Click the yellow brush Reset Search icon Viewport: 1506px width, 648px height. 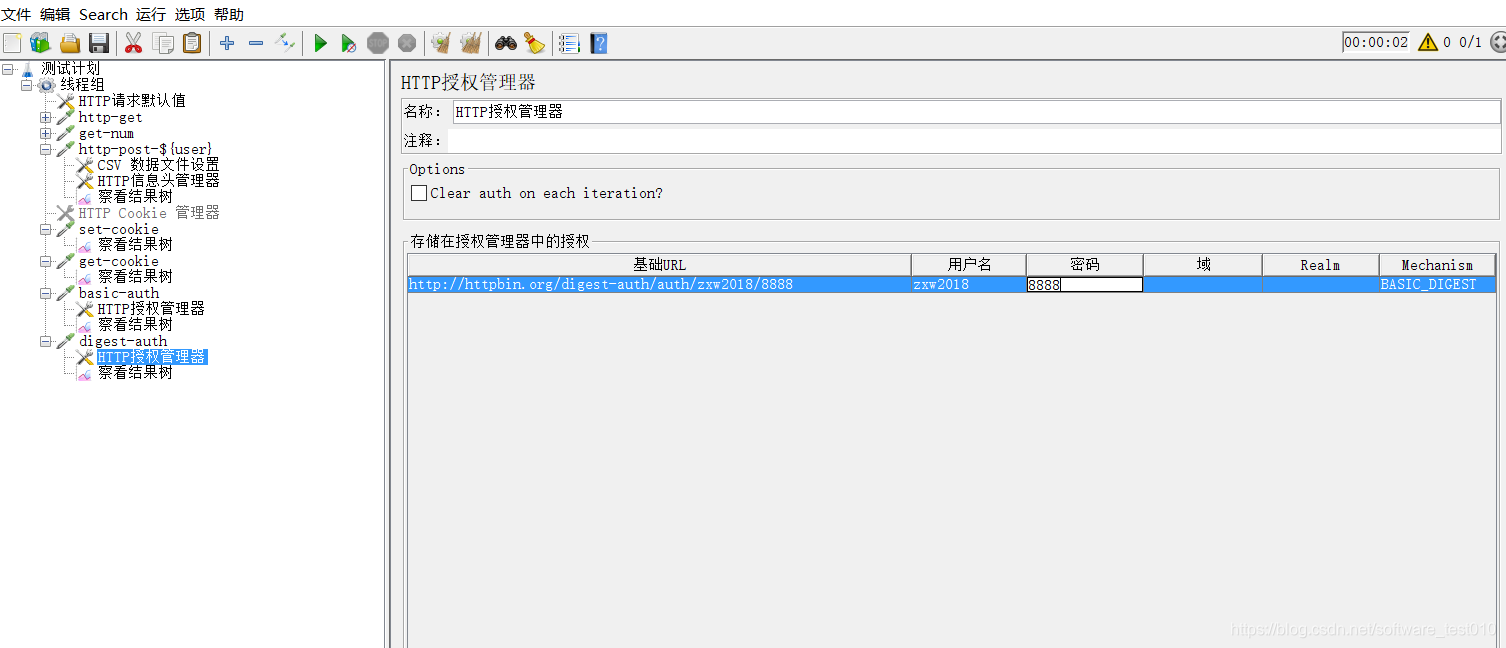click(x=535, y=43)
